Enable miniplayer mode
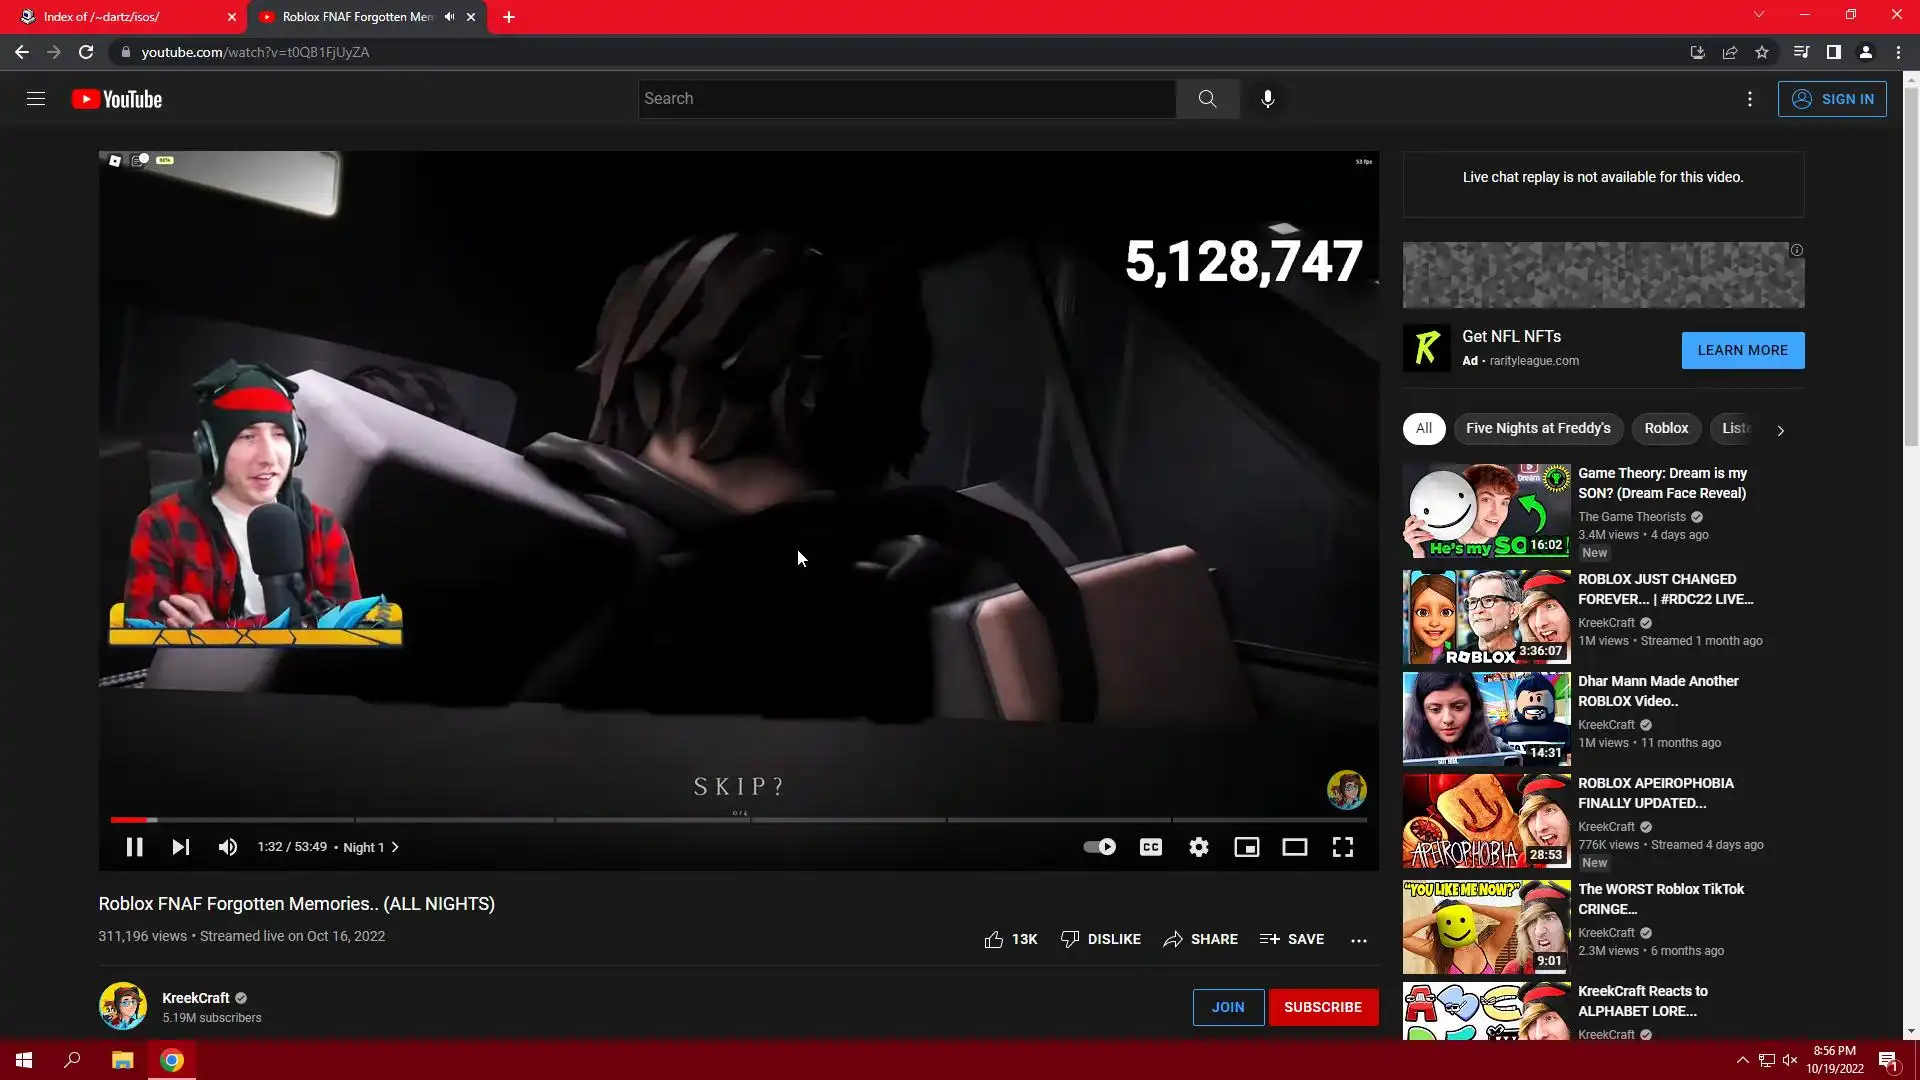This screenshot has width=1920, height=1080. pyautogui.click(x=1246, y=847)
